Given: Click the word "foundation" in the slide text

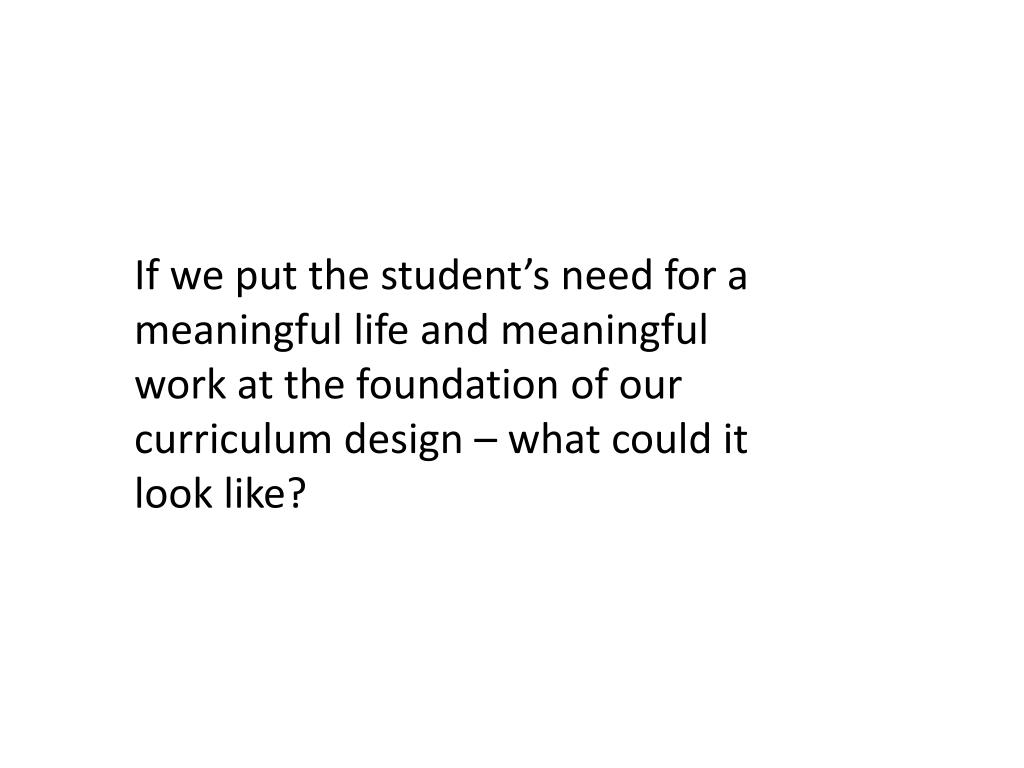Looking at the screenshot, I should [x=457, y=384].
